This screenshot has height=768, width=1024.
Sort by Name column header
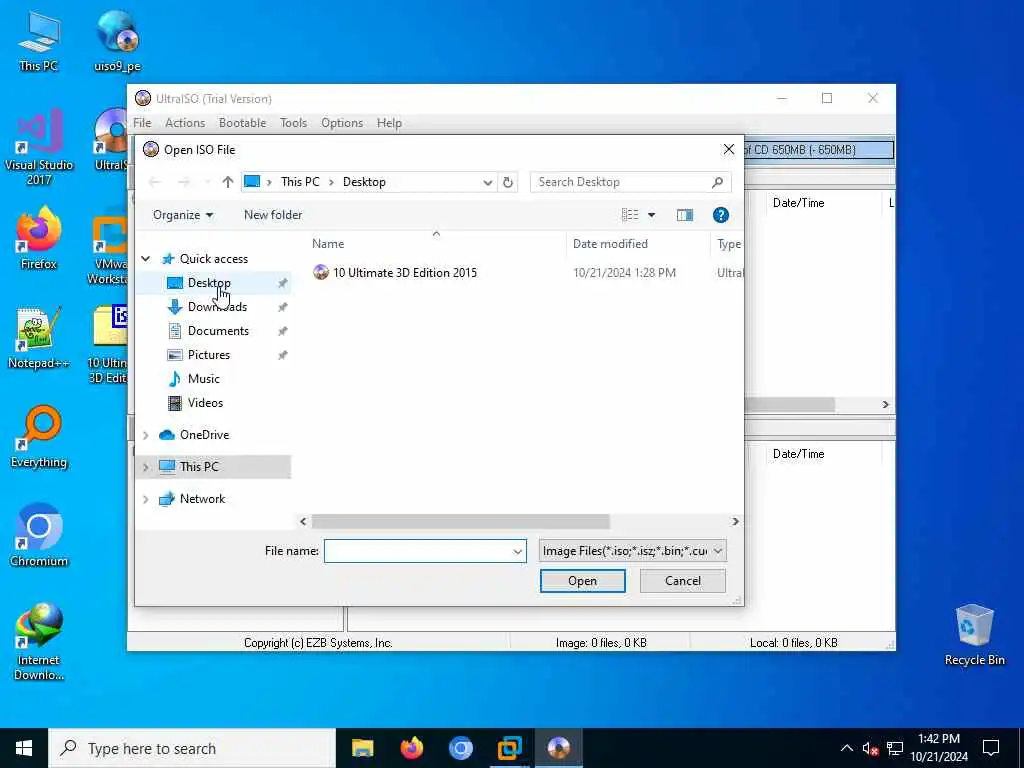(x=436, y=244)
